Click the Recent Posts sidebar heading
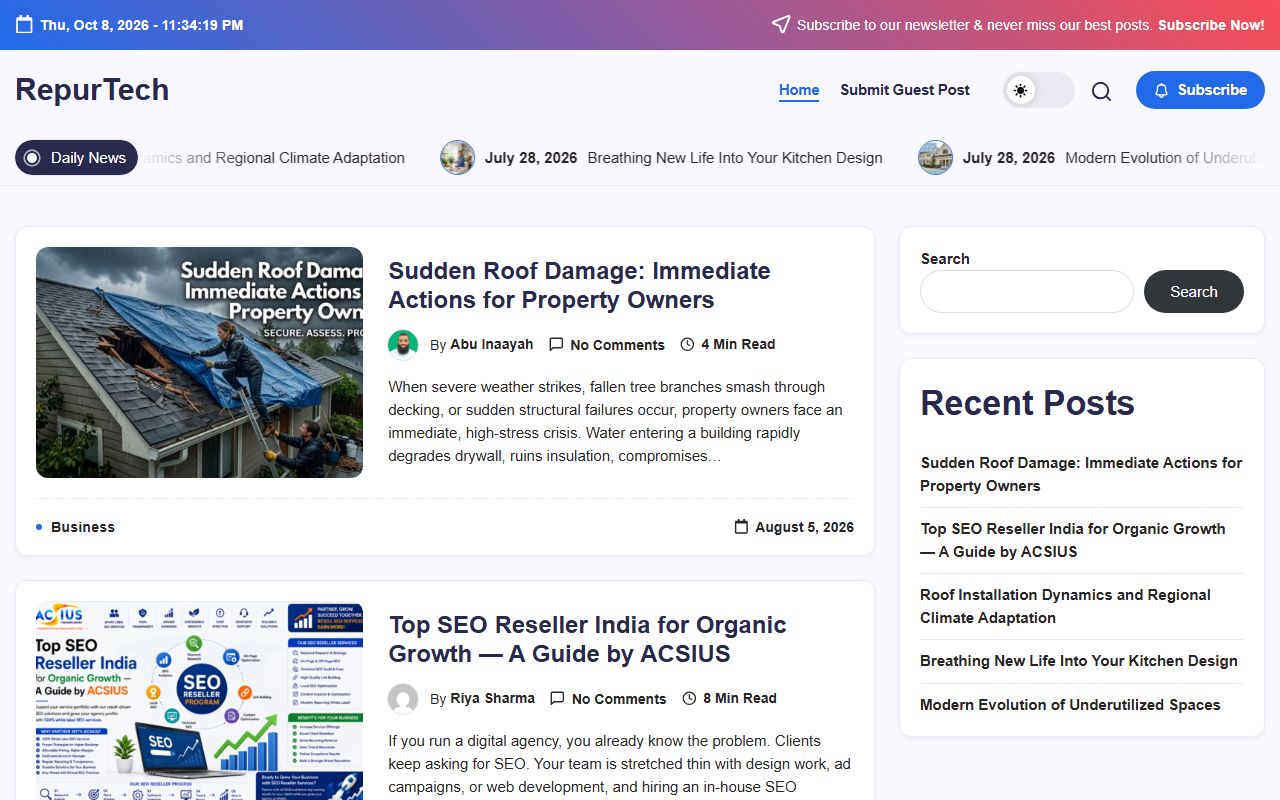Image resolution: width=1280 pixels, height=800 pixels. tap(1027, 403)
